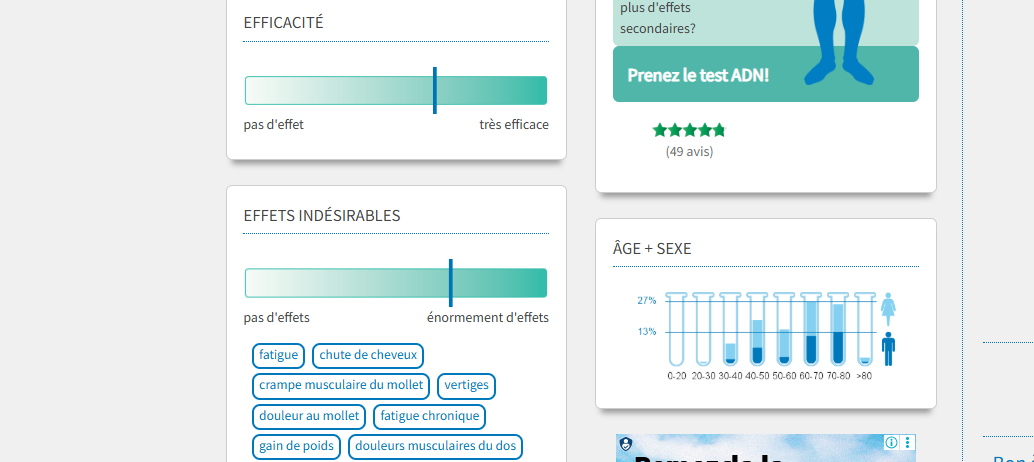Click the ad shield badge icon
The width and height of the screenshot is (1034, 462).
click(x=626, y=444)
